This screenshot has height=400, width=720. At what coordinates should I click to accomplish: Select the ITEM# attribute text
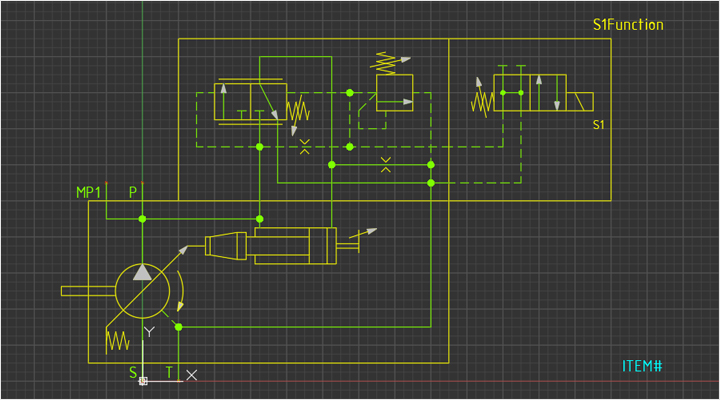click(642, 366)
